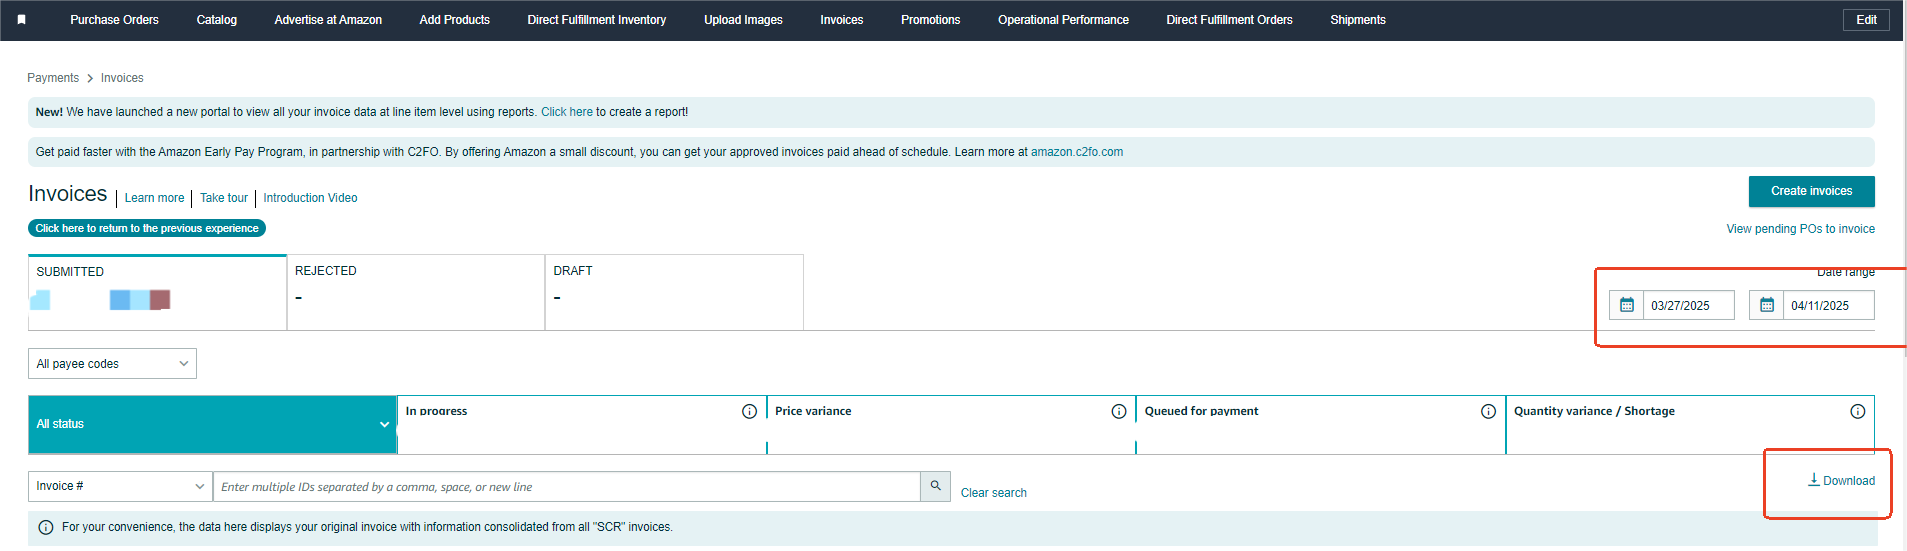
Task: Show info for Price variance
Action: click(x=1119, y=411)
